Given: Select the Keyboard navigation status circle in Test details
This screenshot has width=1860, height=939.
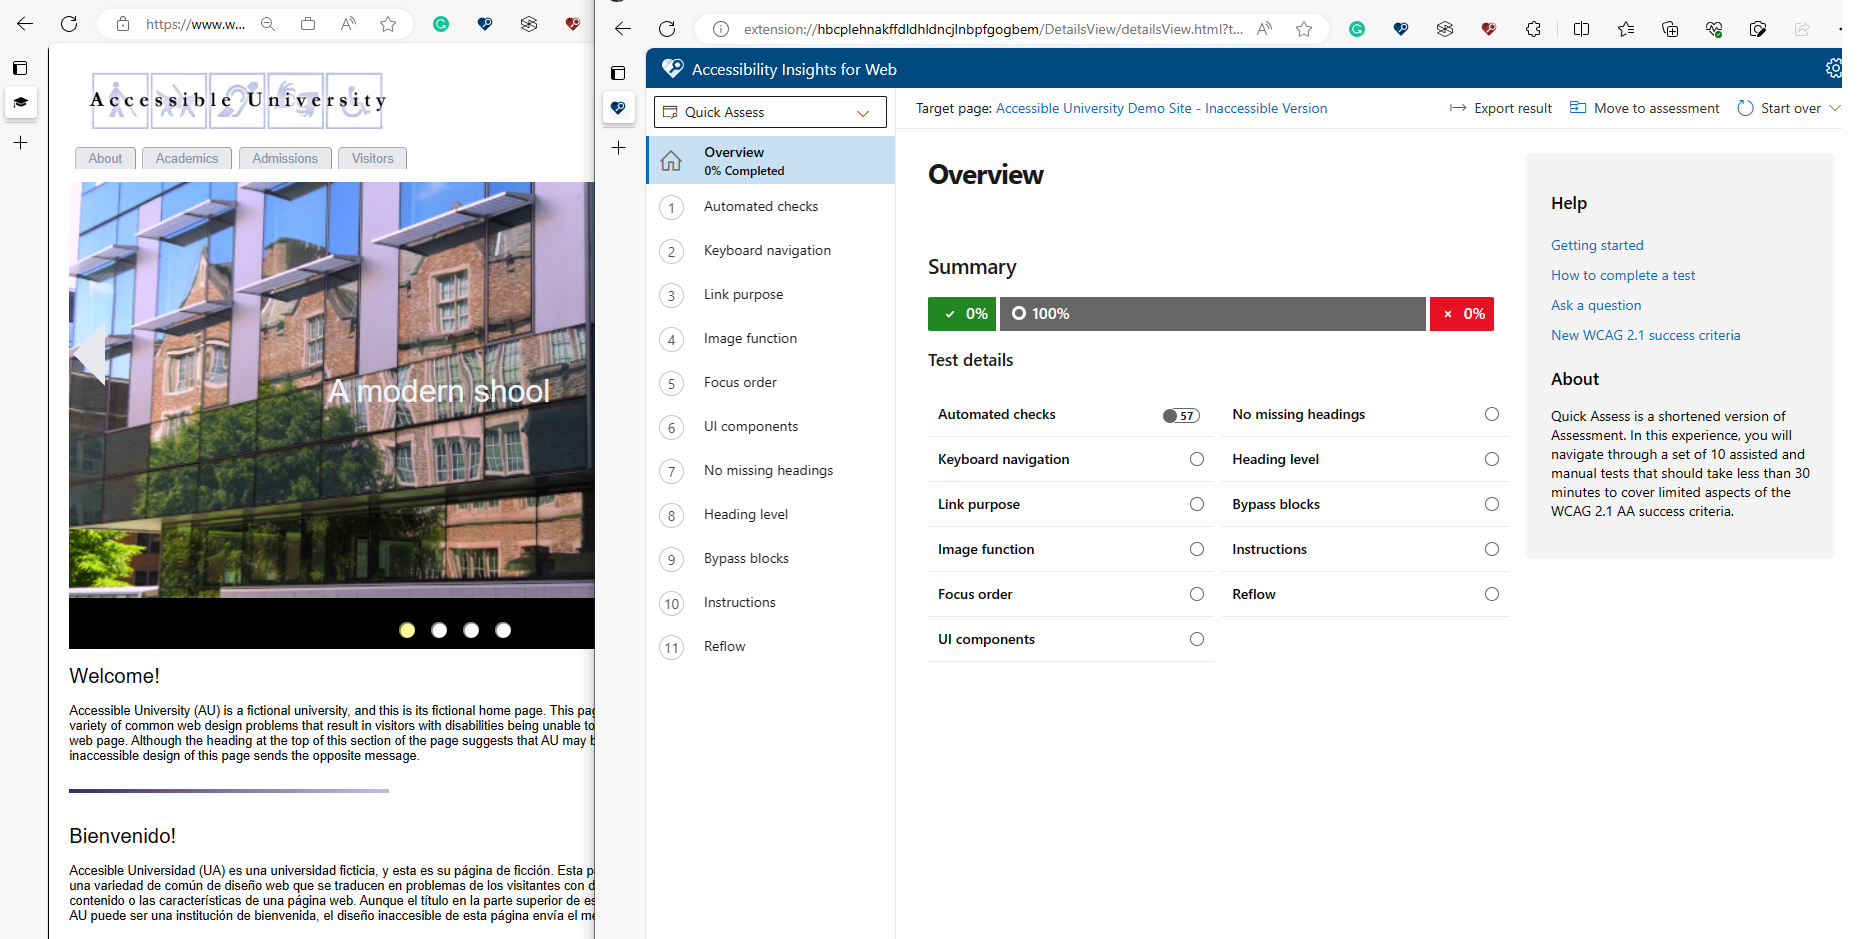Looking at the screenshot, I should (1197, 459).
